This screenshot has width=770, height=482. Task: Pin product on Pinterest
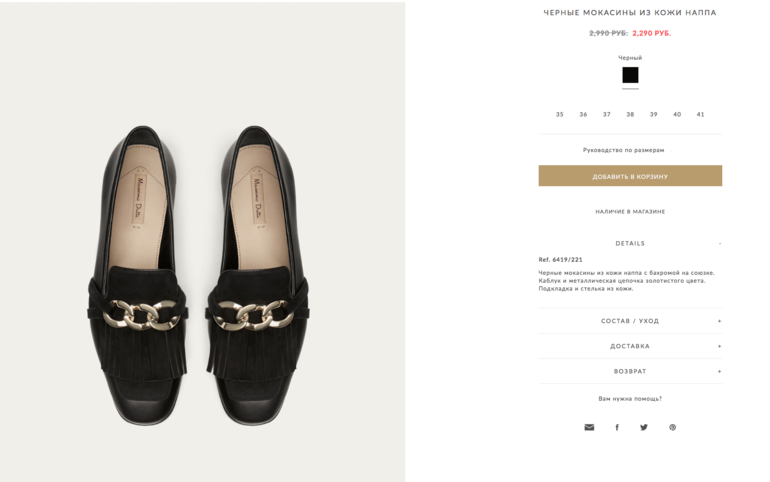point(672,427)
